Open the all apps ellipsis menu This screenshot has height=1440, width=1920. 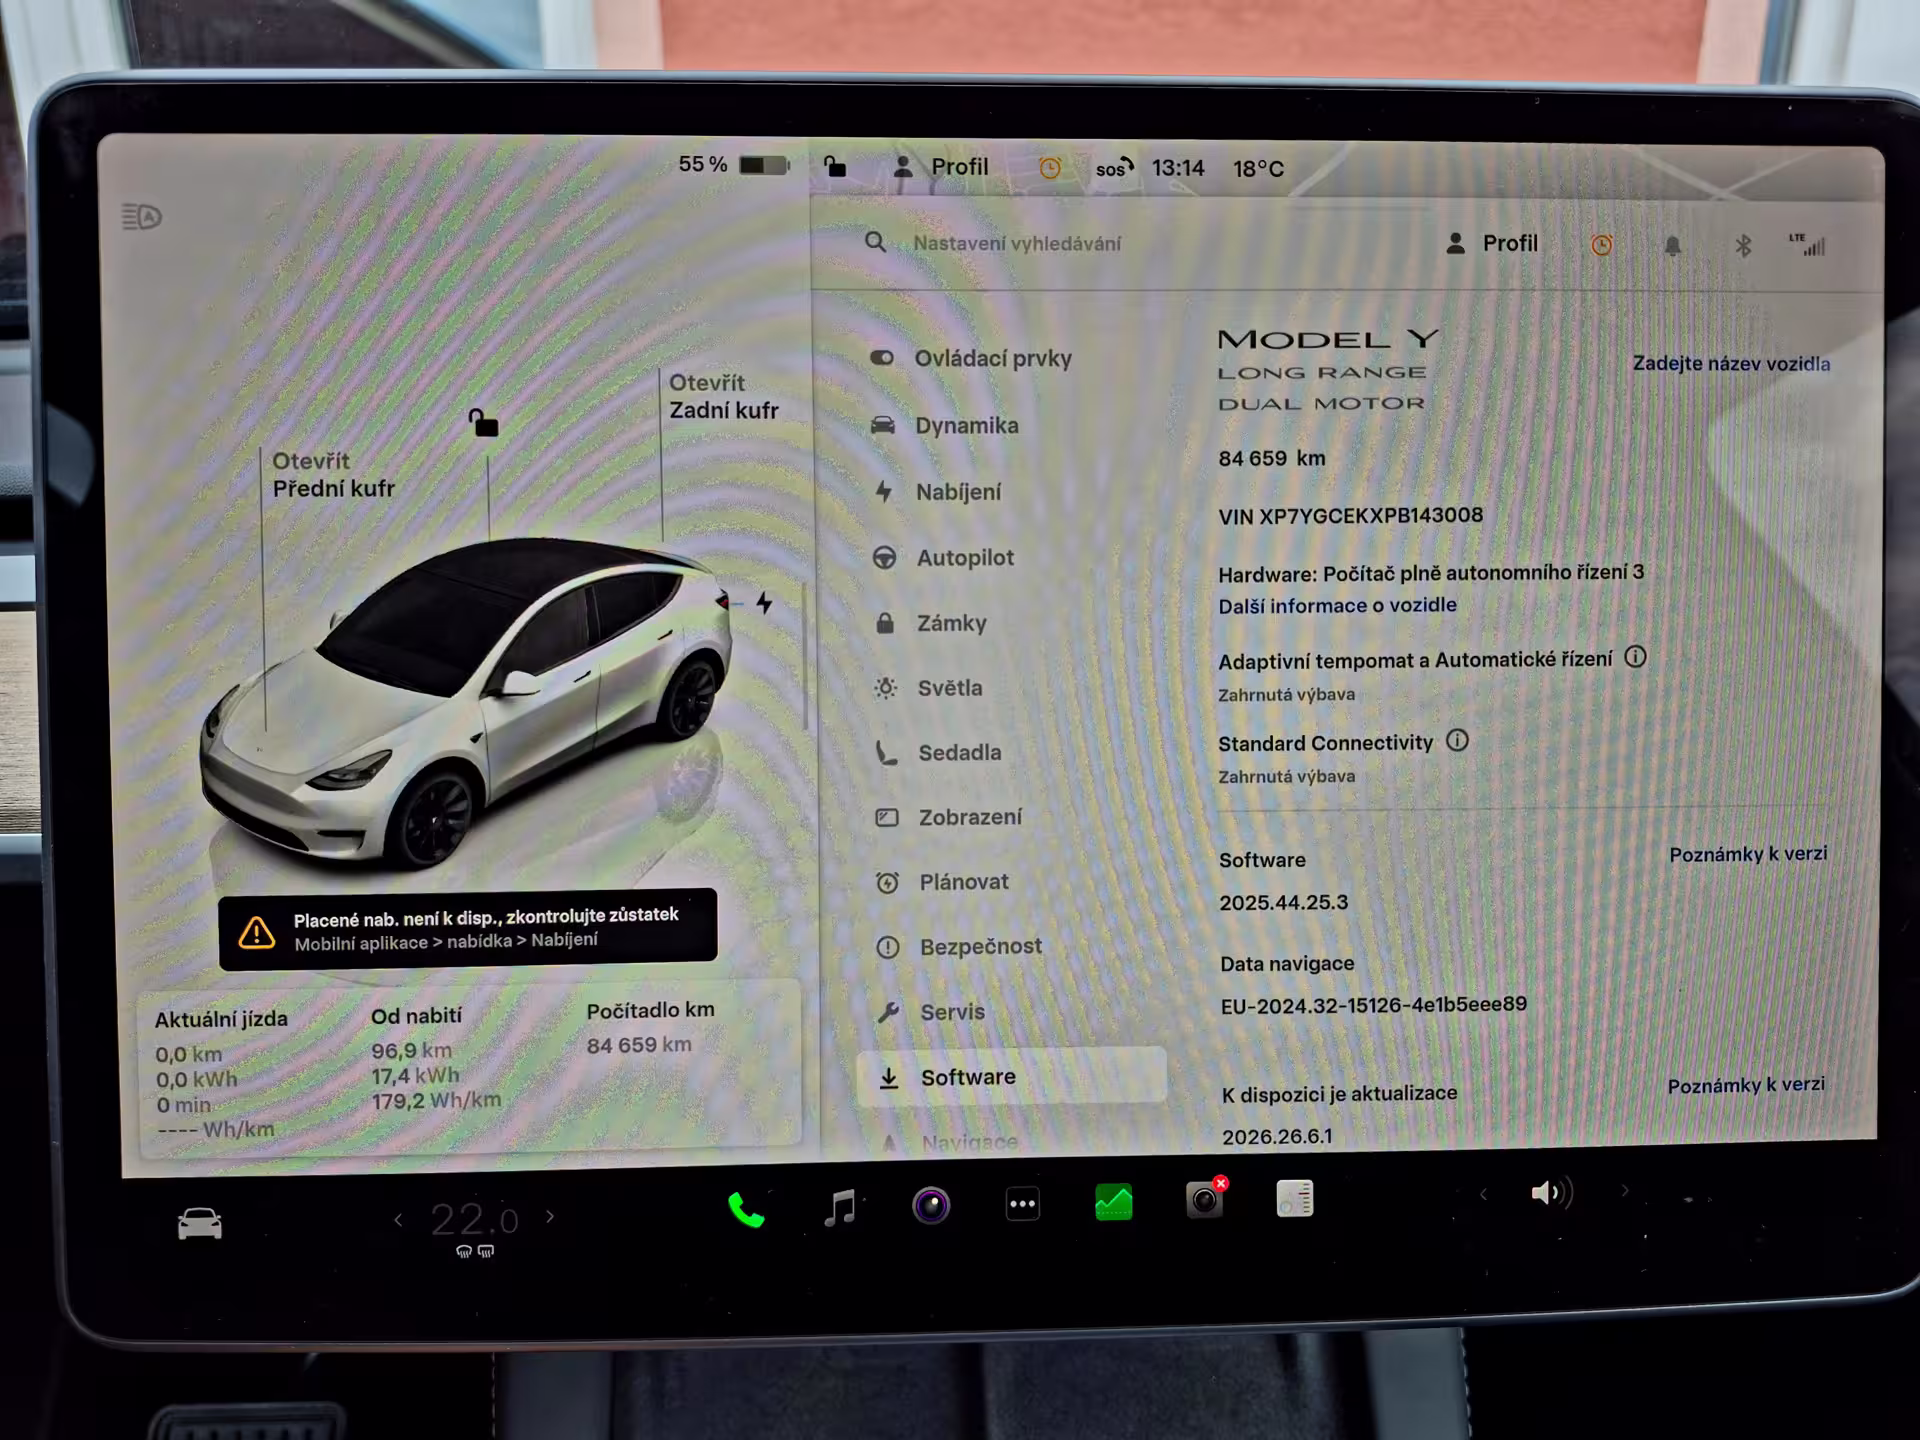(x=1022, y=1204)
